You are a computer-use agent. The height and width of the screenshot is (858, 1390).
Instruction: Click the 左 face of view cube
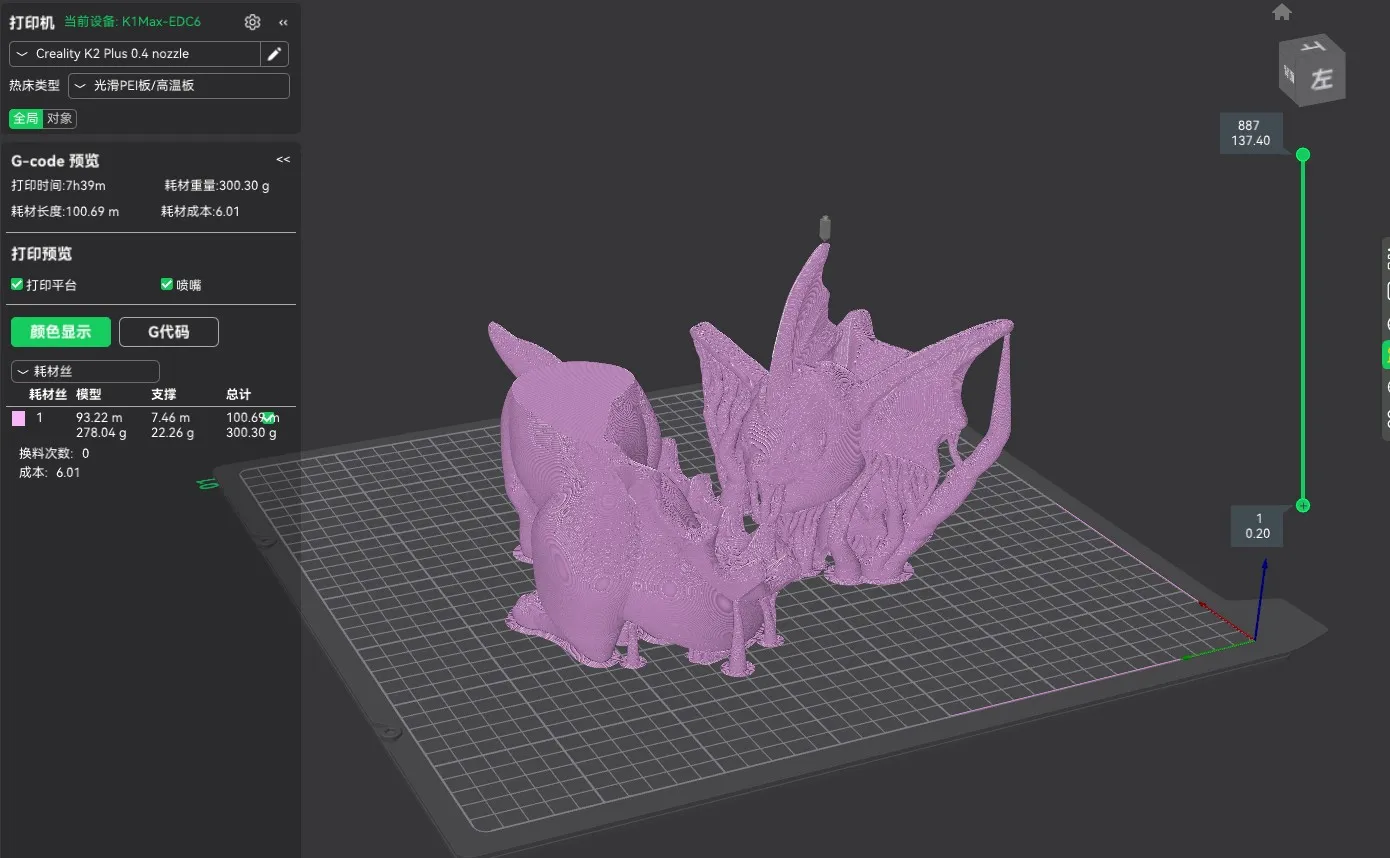coord(1321,78)
